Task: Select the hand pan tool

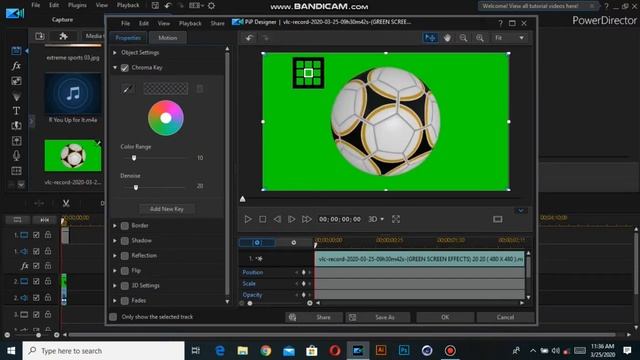Action: coord(447,38)
